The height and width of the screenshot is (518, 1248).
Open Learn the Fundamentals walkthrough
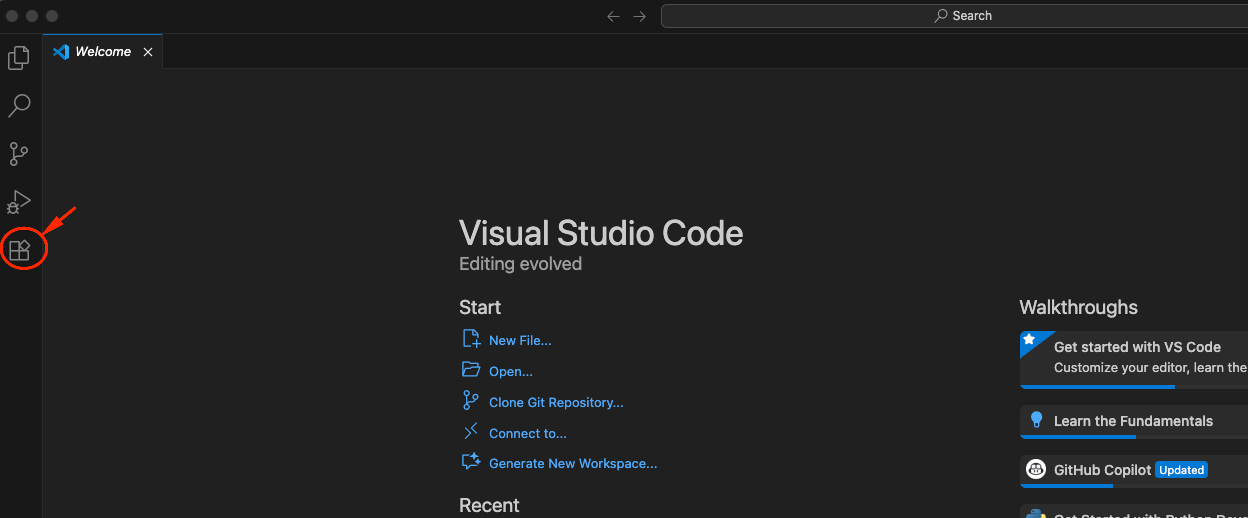pos(1134,421)
